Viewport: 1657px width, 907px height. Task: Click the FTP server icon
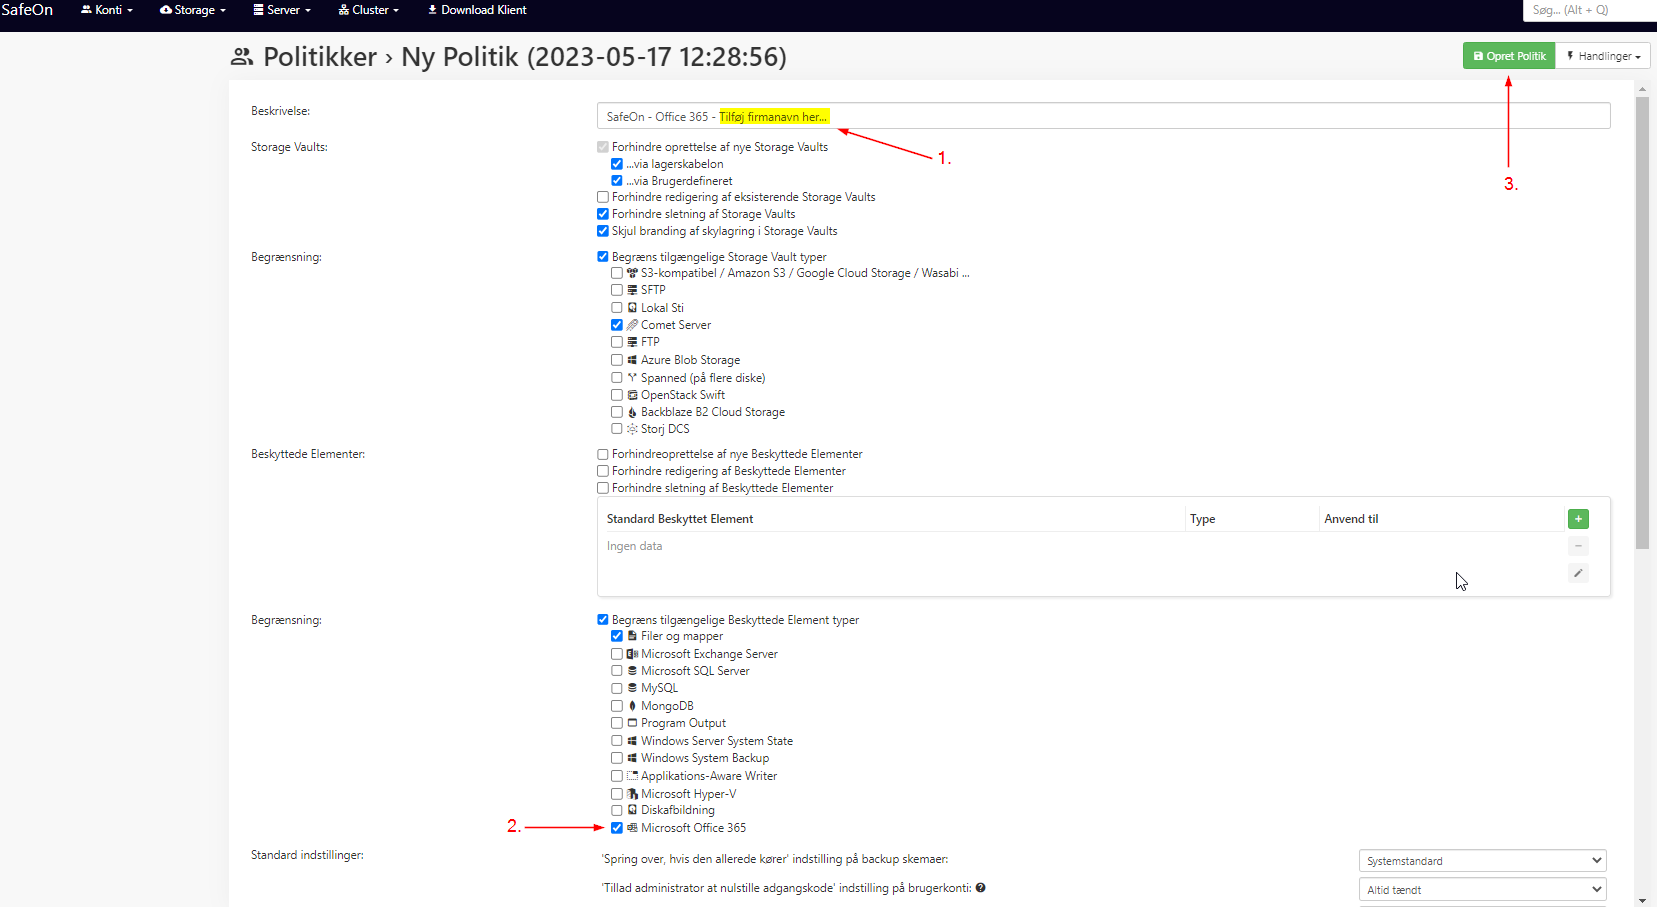pos(632,342)
